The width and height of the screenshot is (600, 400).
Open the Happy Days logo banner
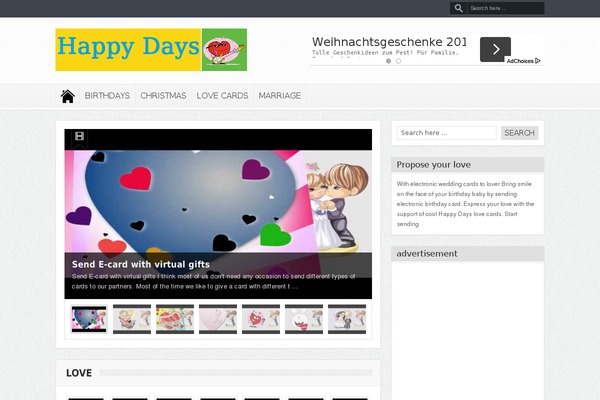pyautogui.click(x=151, y=50)
